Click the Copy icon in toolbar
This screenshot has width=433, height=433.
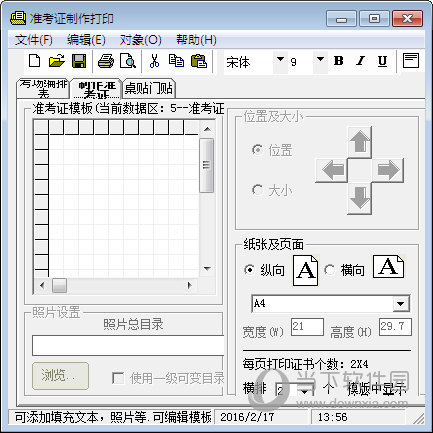tap(176, 61)
